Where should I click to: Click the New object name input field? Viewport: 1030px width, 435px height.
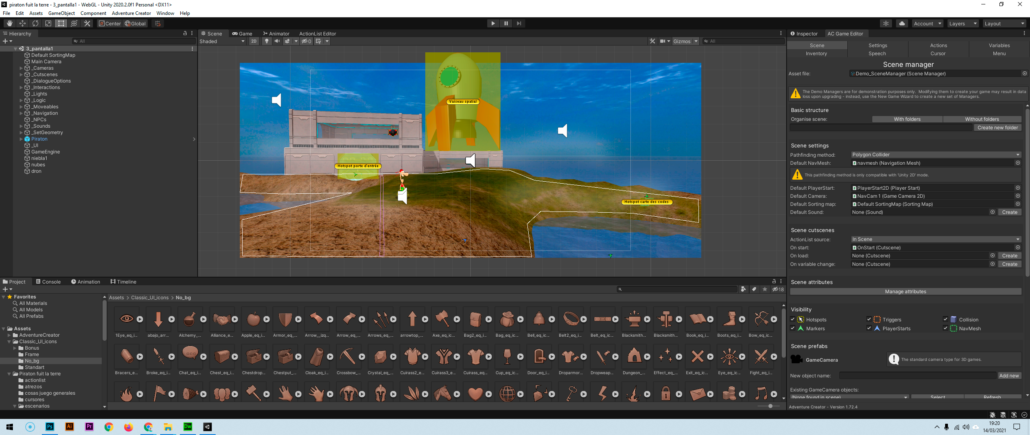[x=918, y=375]
